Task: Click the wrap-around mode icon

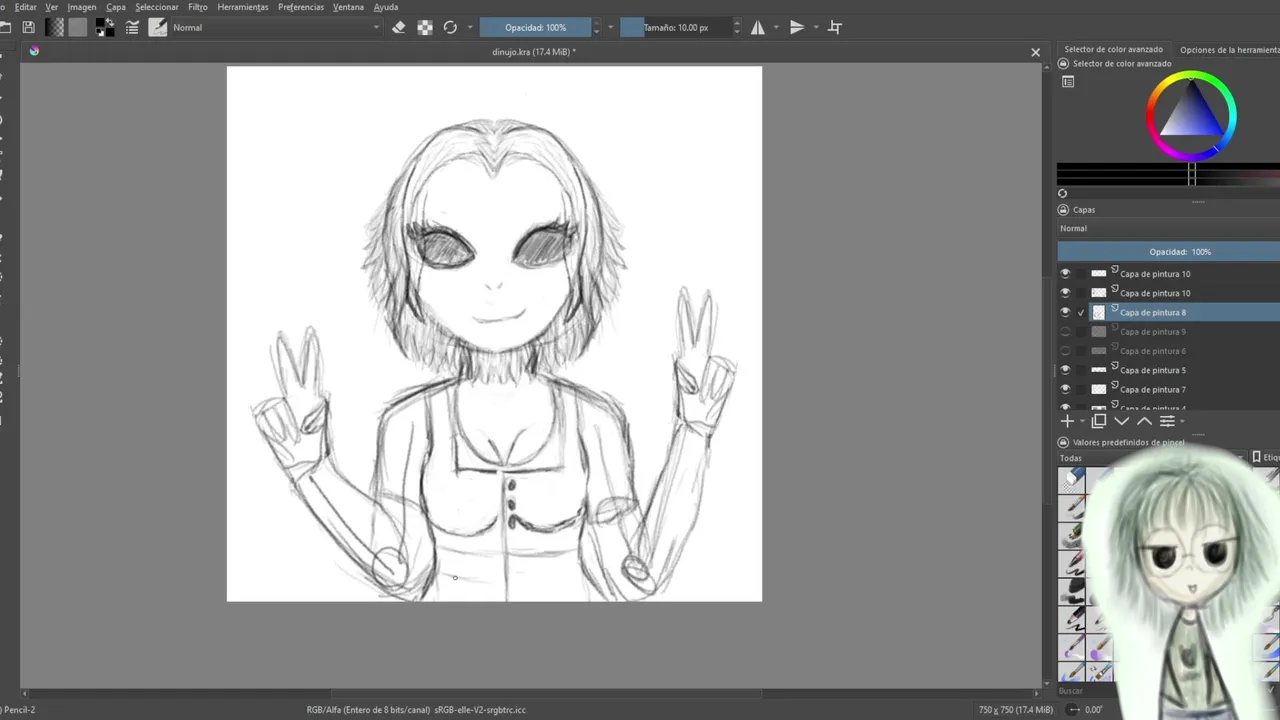Action: (x=835, y=28)
